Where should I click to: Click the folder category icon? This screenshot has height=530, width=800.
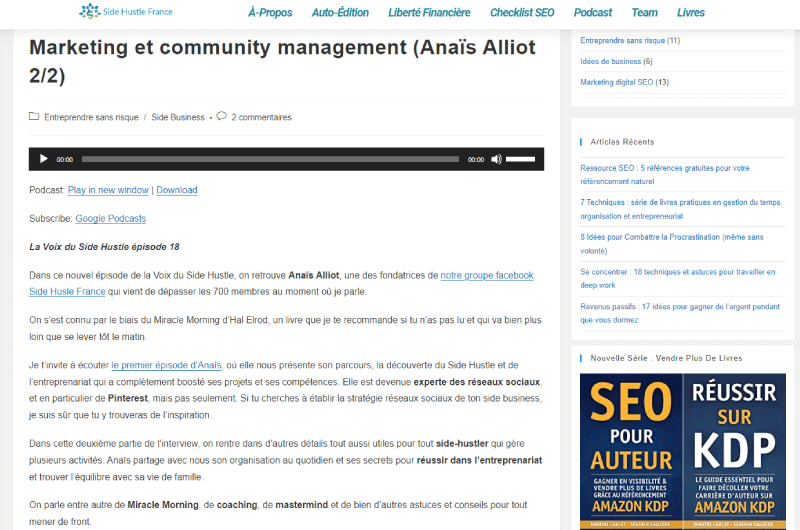[x=34, y=116]
